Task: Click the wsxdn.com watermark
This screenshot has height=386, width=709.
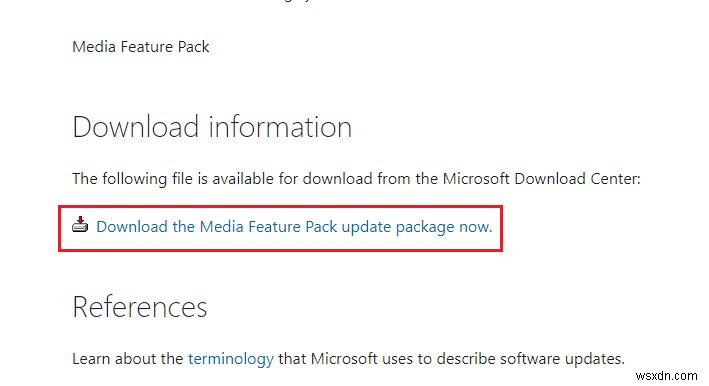Action: 666,376
